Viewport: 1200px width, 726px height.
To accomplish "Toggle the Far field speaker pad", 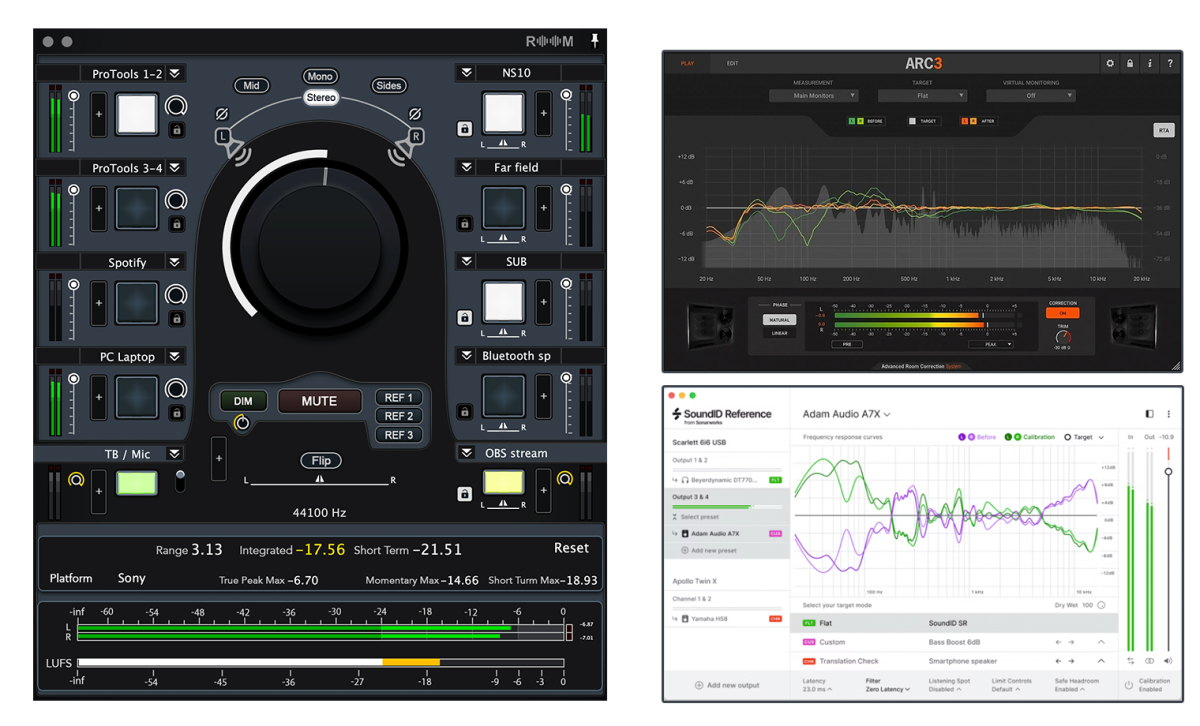I will tap(504, 208).
